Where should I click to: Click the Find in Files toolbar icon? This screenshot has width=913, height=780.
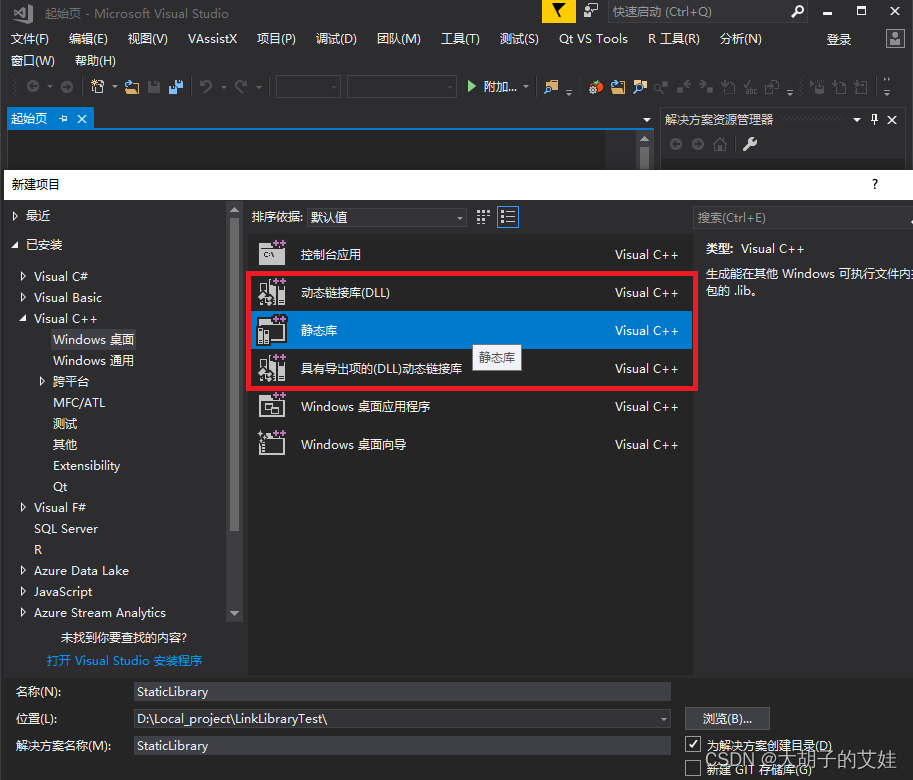(x=550, y=87)
